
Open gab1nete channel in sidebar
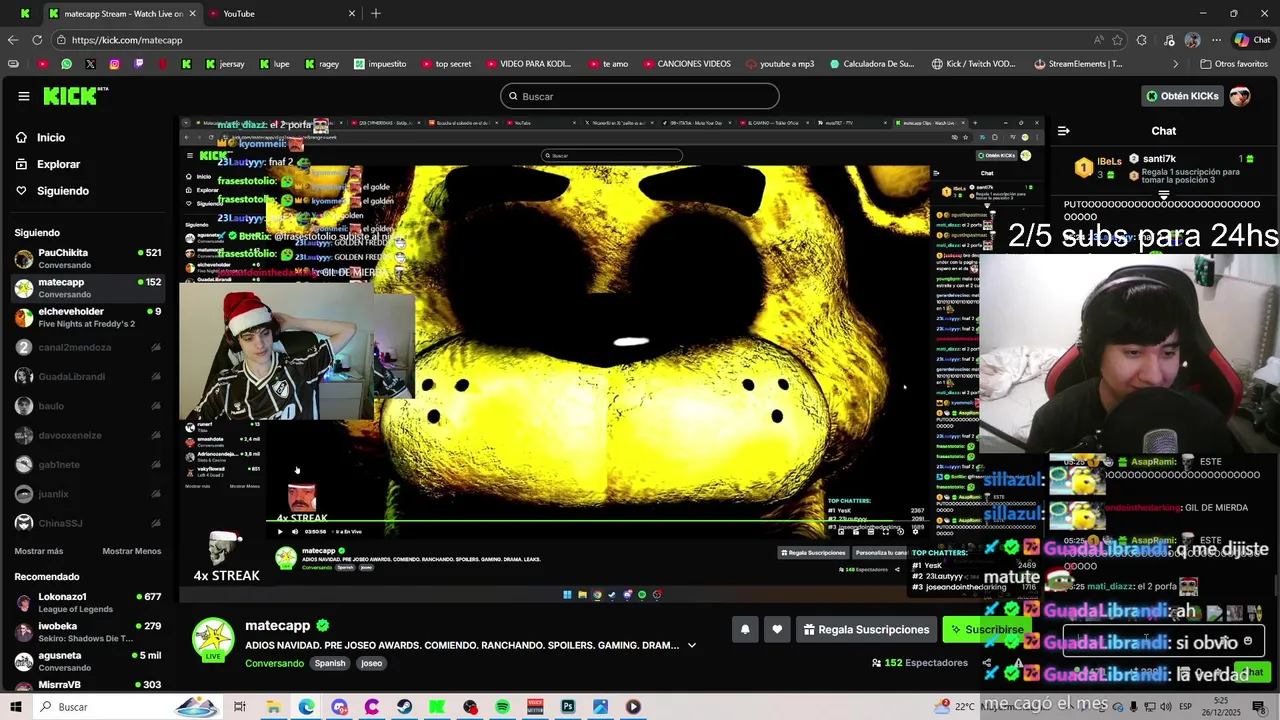[88, 464]
